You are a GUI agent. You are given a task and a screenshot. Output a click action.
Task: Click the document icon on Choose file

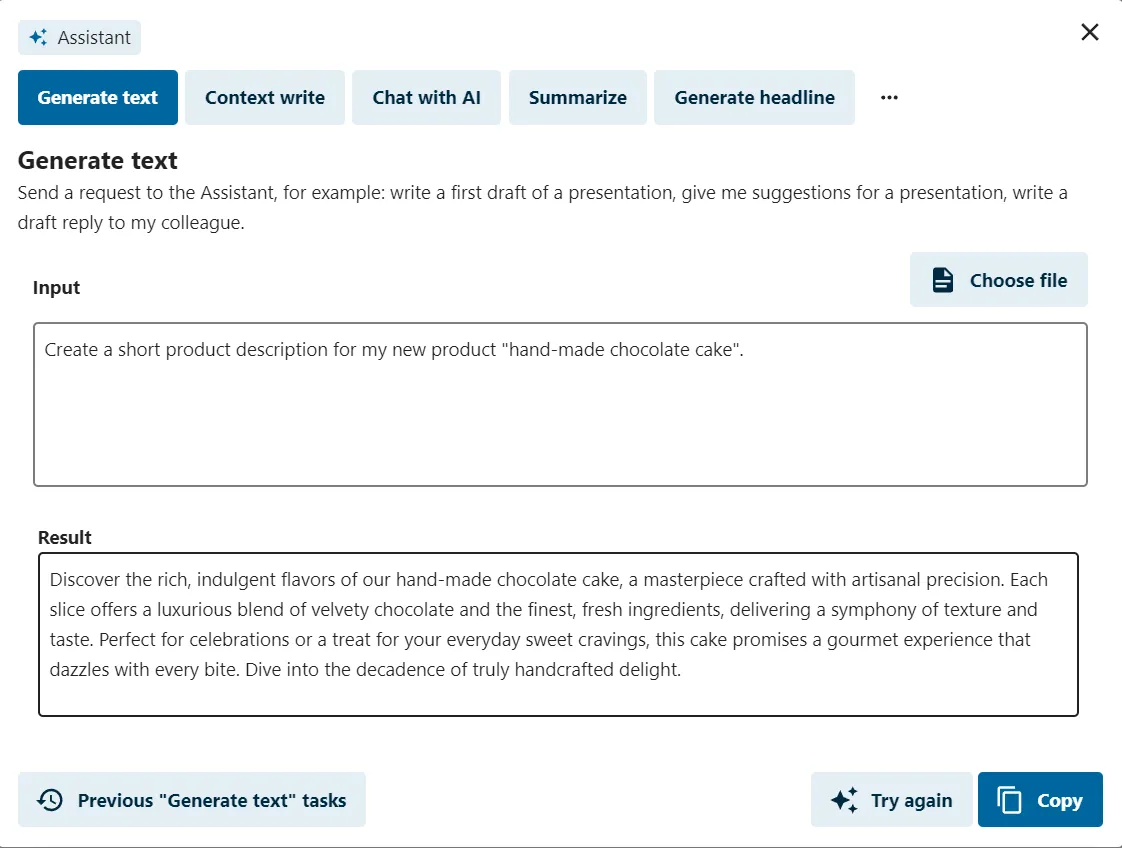[x=942, y=280]
